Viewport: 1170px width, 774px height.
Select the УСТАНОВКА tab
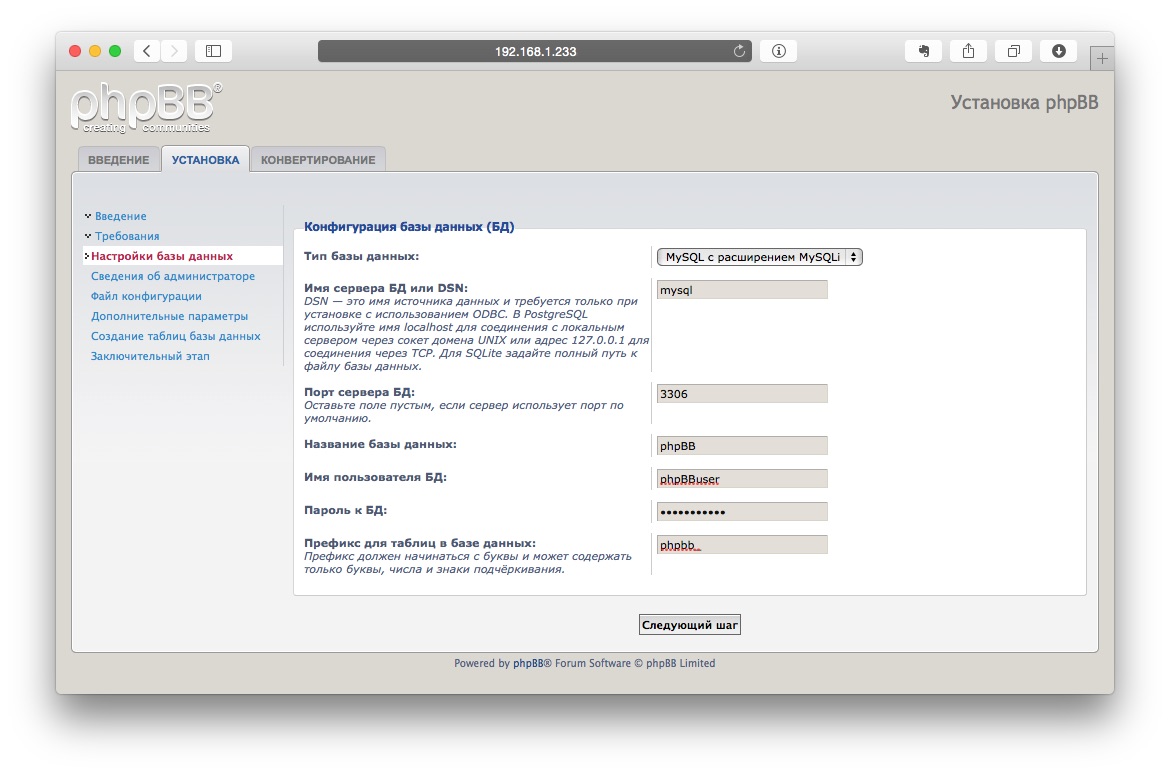pyautogui.click(x=205, y=160)
